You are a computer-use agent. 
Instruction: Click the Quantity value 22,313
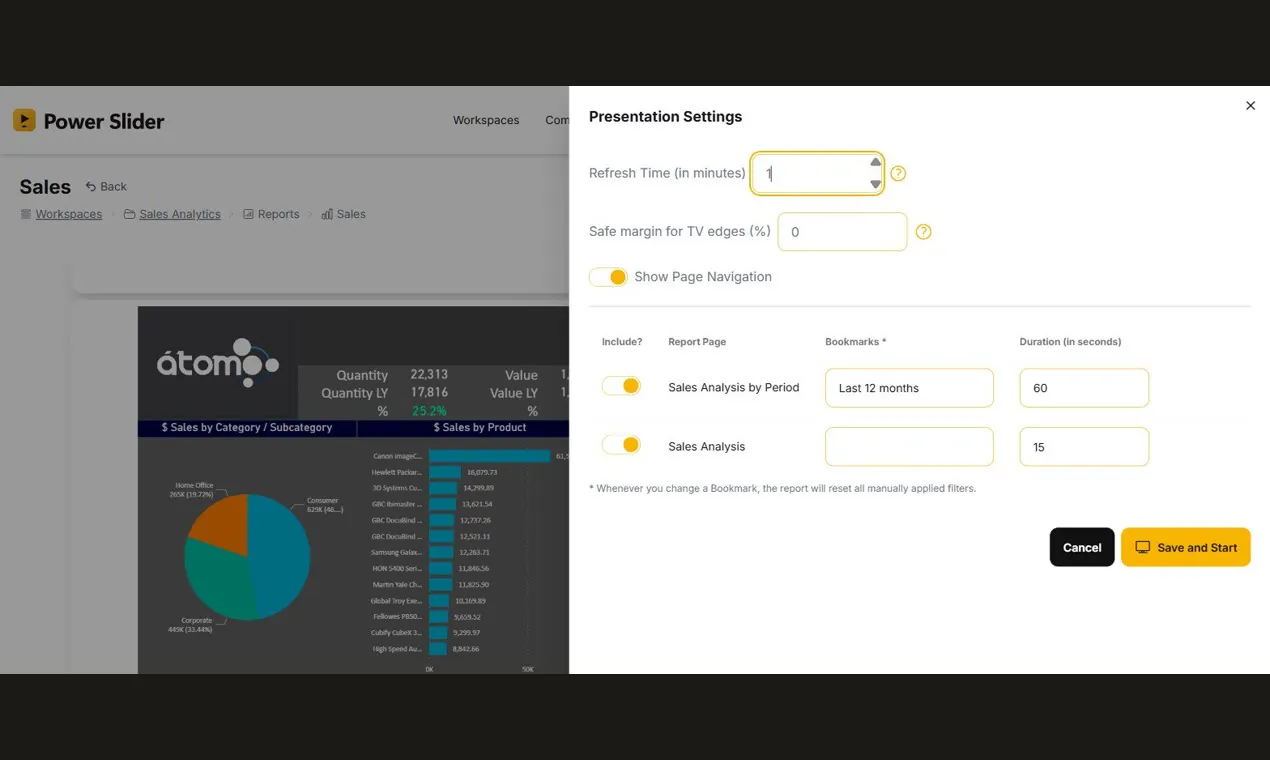pos(429,375)
